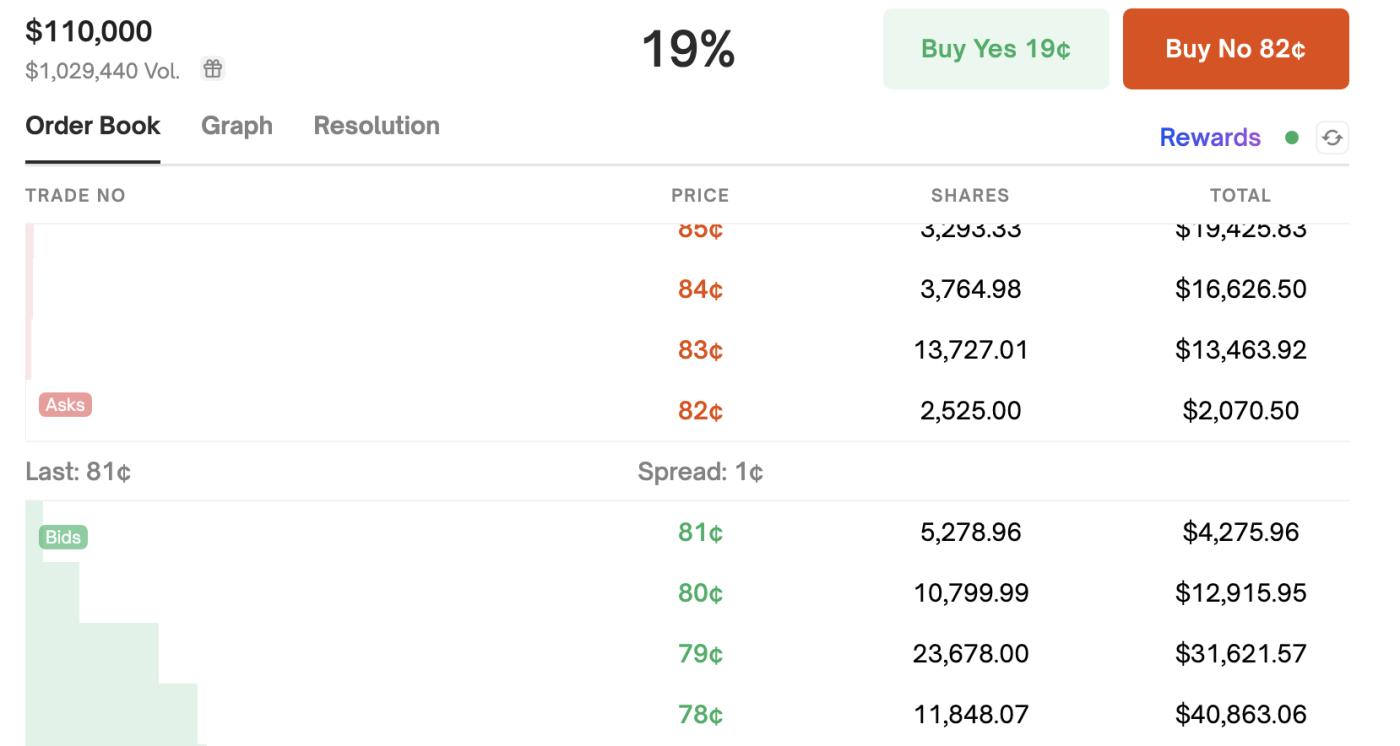
Task: Select the Order Book tab
Action: coord(92,126)
